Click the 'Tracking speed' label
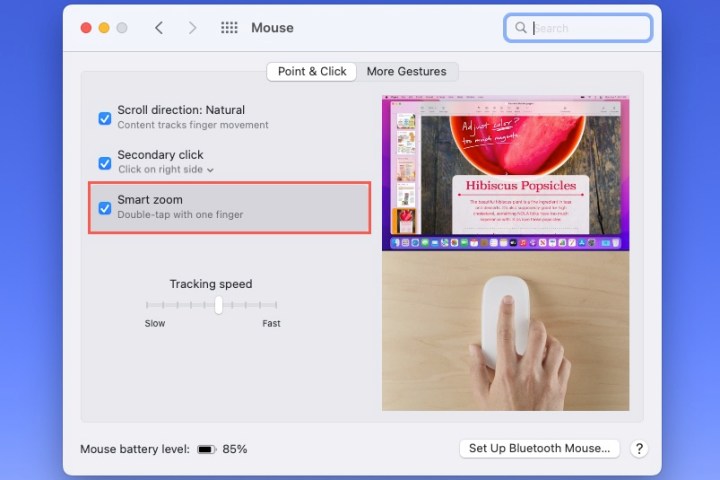 (x=211, y=284)
